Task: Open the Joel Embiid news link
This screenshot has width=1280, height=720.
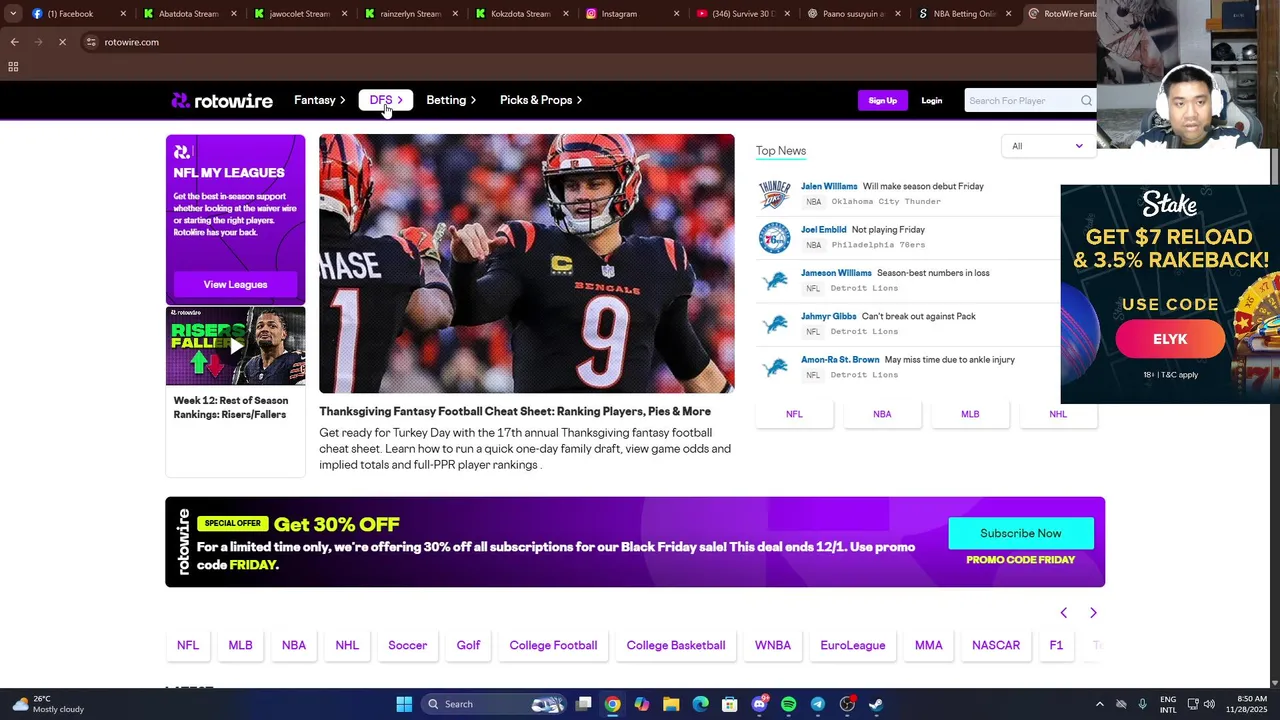Action: click(824, 229)
